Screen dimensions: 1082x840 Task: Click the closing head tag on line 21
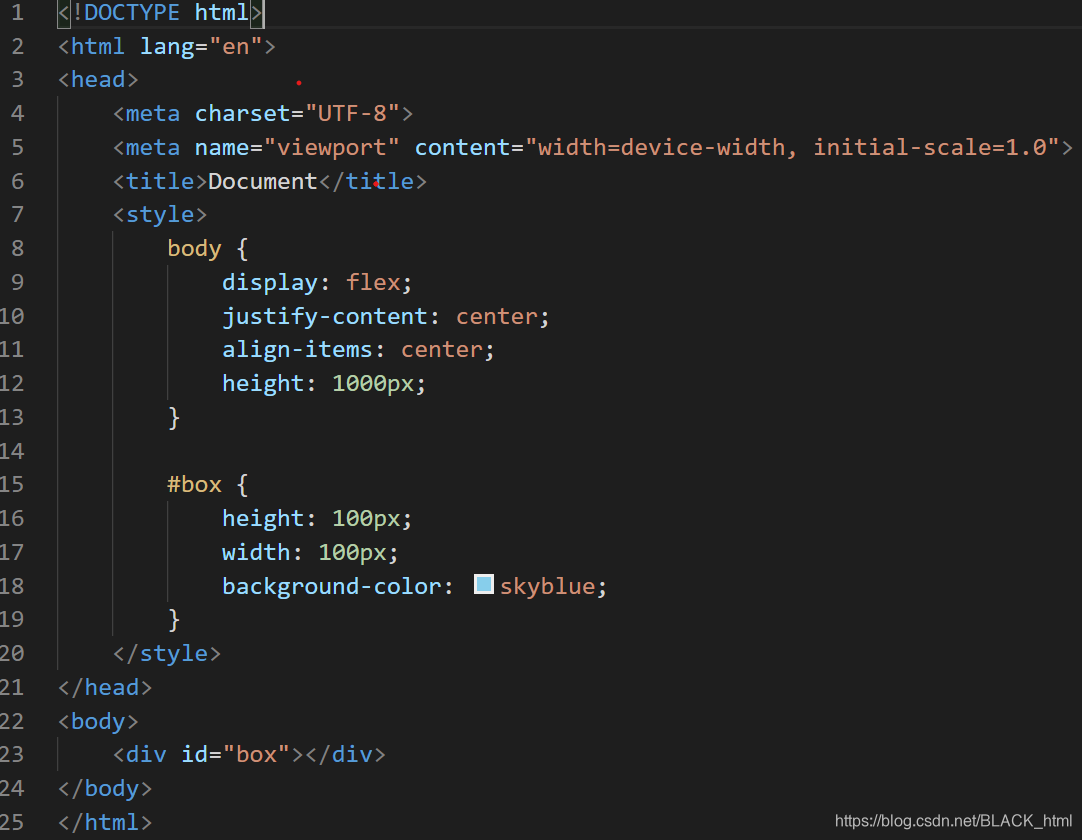tap(105, 687)
